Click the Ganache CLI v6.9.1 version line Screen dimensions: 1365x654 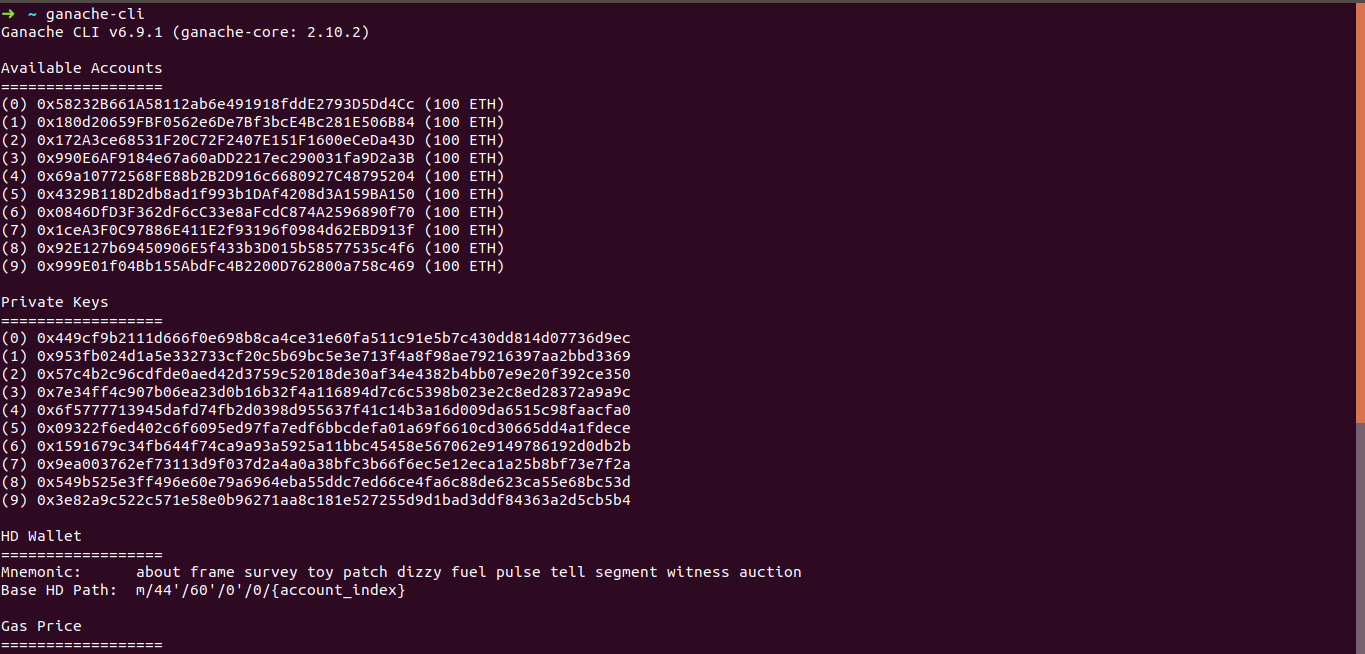coord(185,32)
